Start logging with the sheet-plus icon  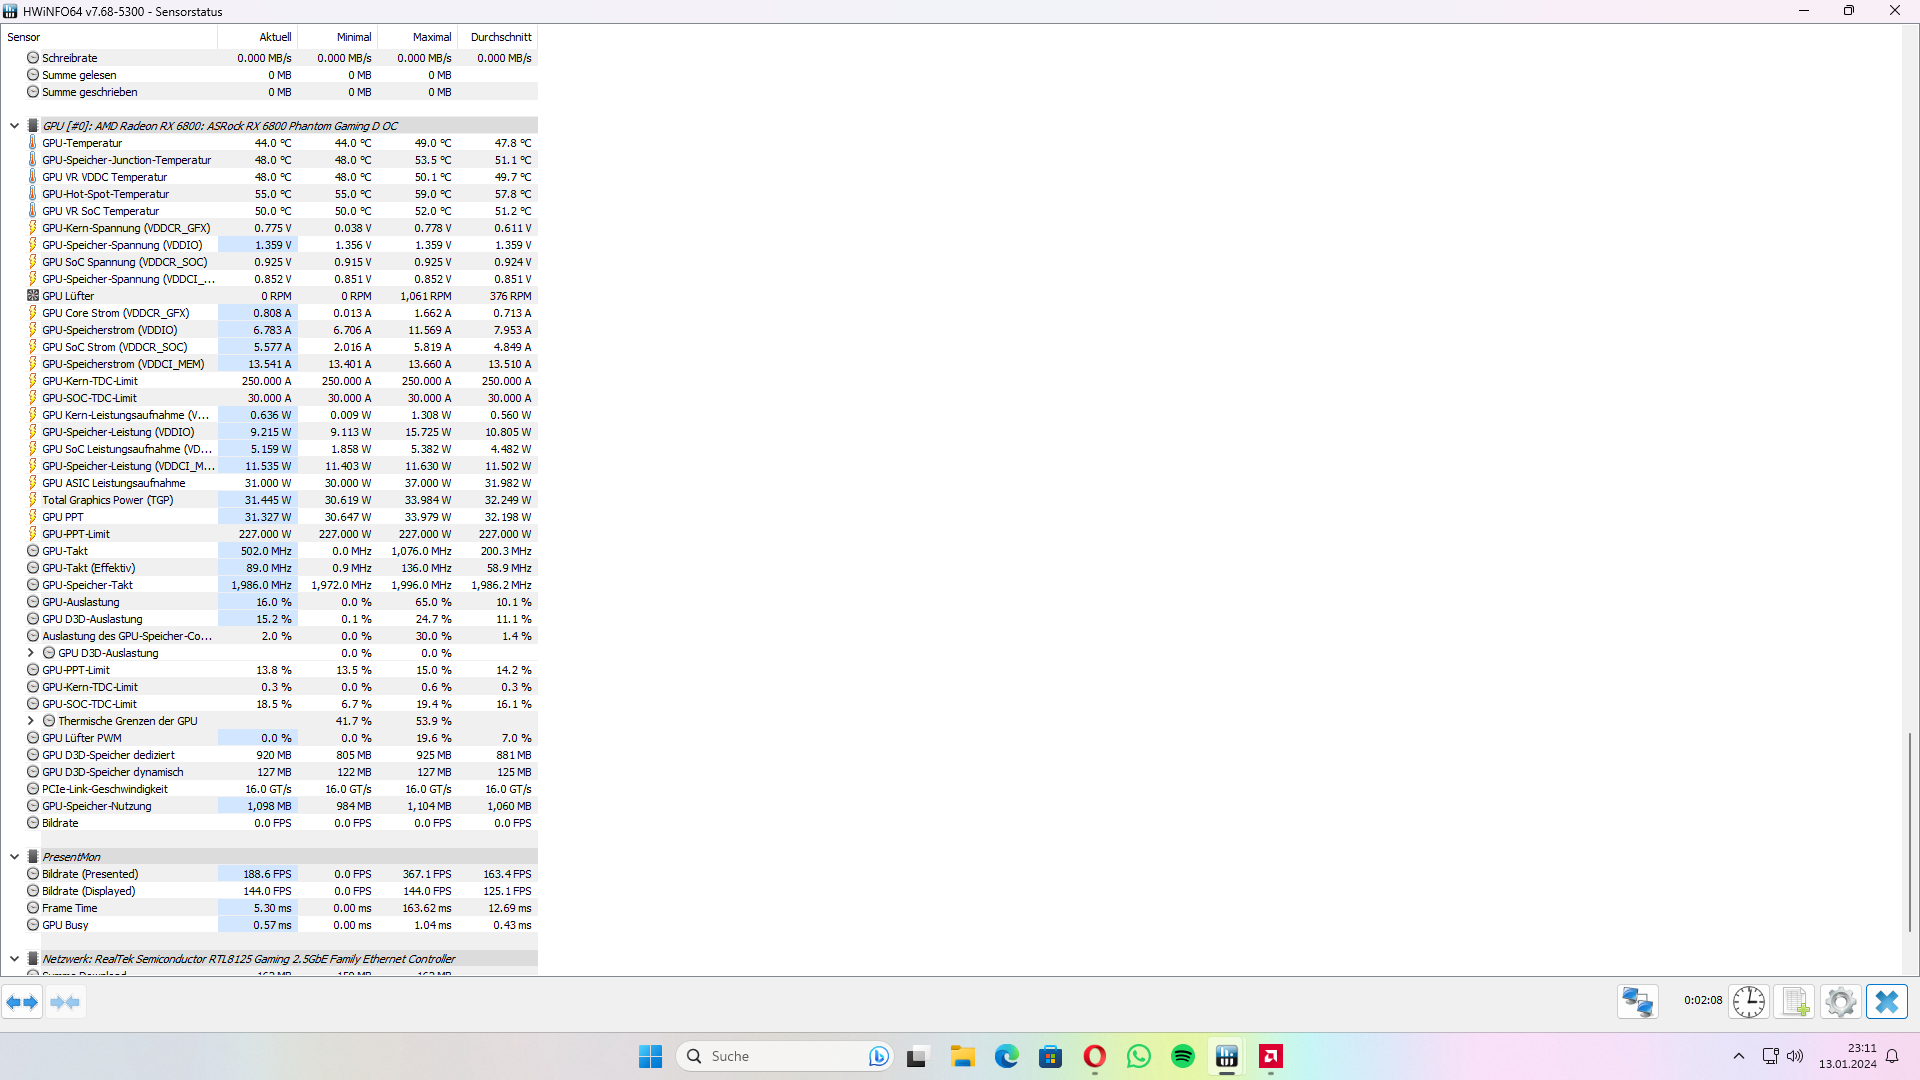[x=1795, y=1001]
